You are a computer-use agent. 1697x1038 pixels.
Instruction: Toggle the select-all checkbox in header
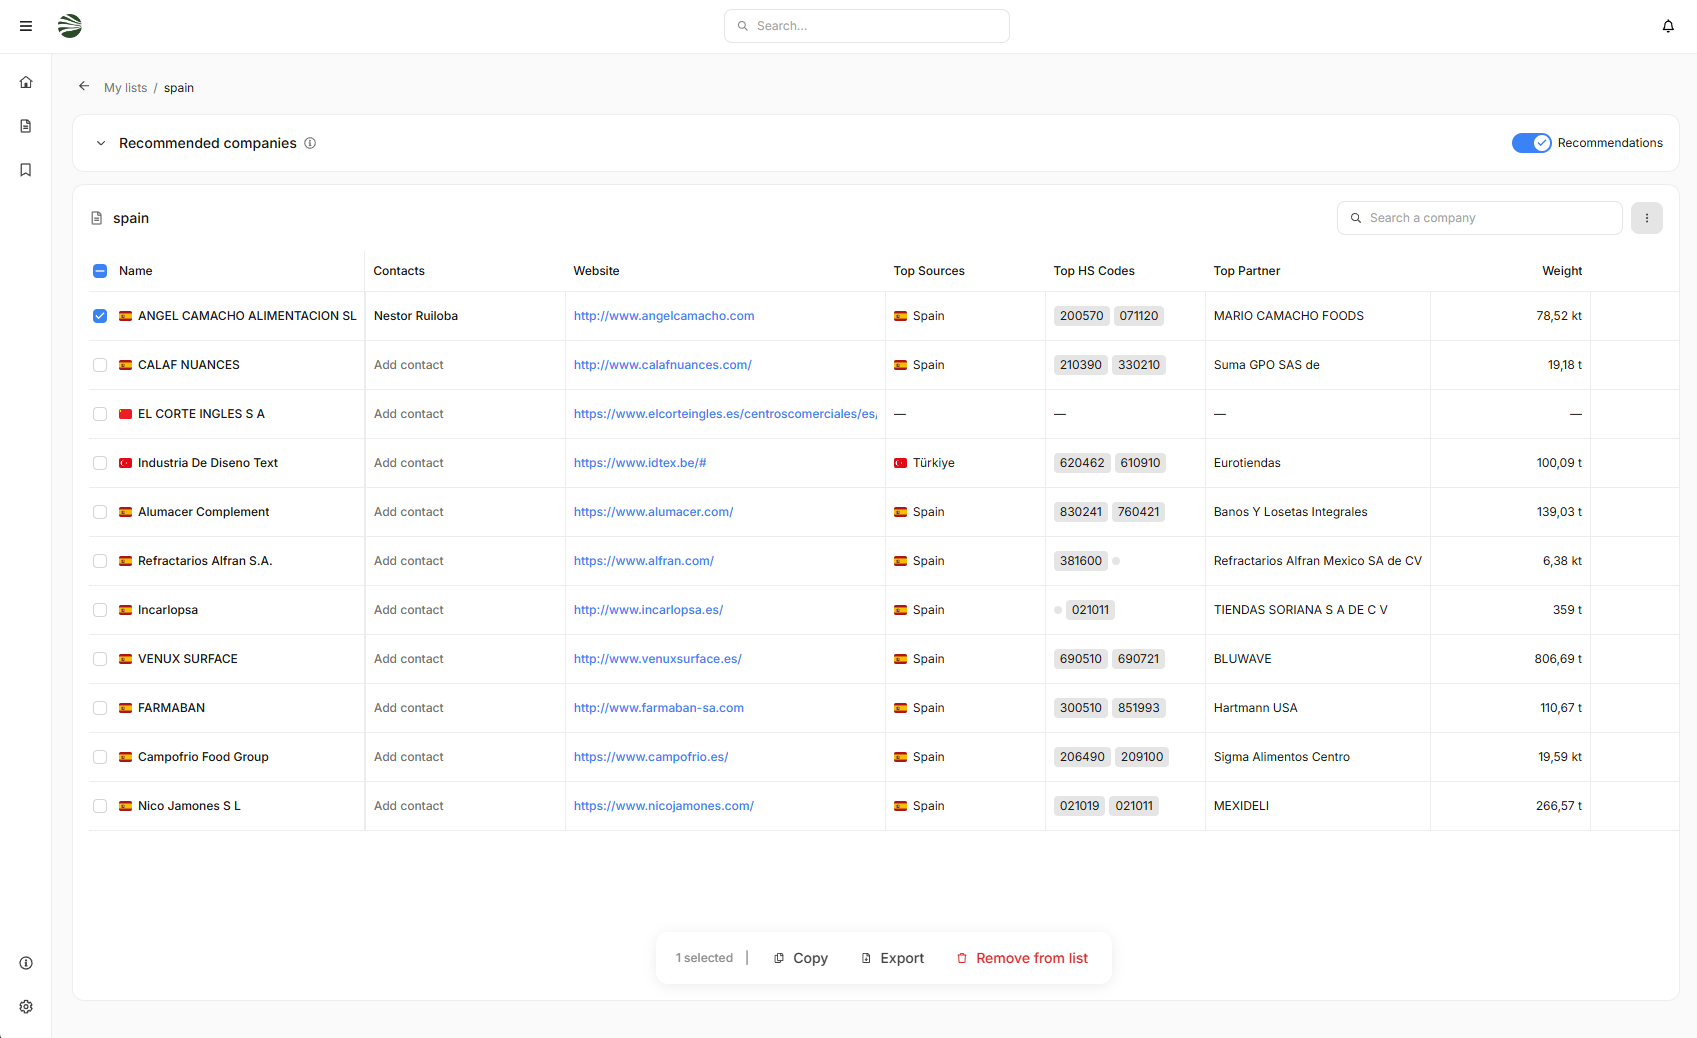[100, 271]
